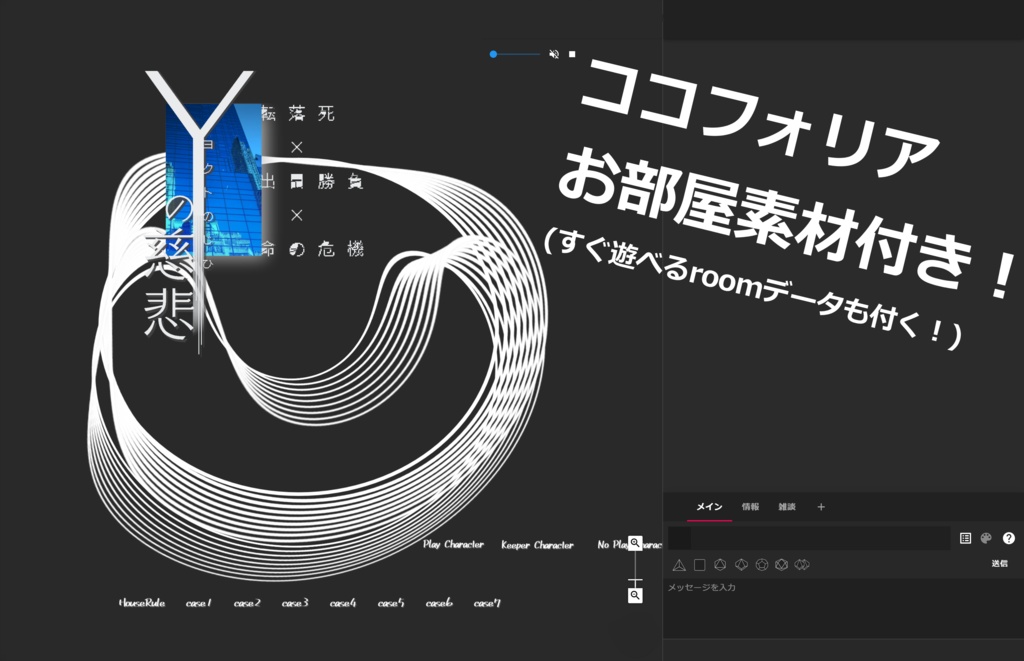The image size is (1024, 661).
Task: Click the lower zoom magnifier icon
Action: tap(634, 595)
